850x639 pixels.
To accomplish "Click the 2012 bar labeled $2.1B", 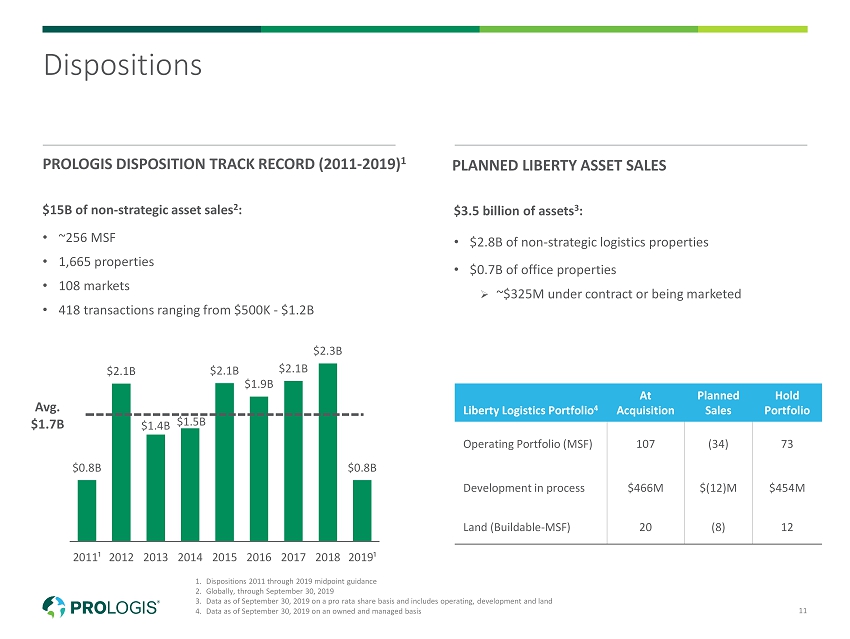I will click(121, 460).
